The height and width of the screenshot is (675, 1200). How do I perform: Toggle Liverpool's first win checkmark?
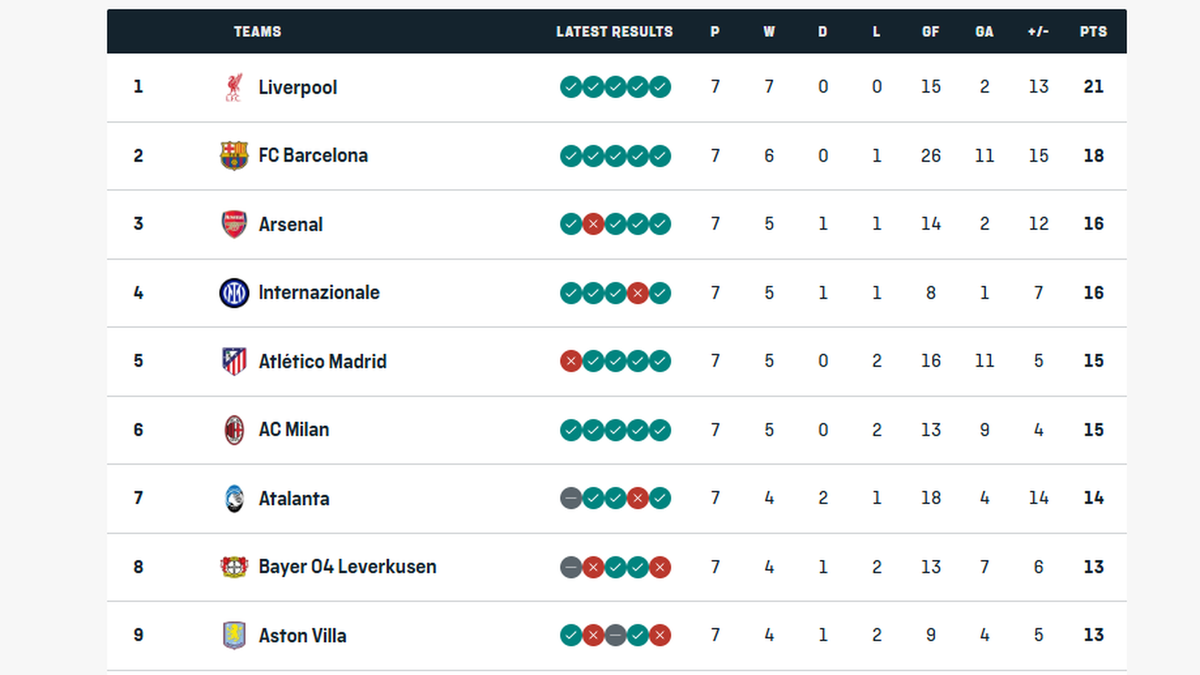pos(570,87)
